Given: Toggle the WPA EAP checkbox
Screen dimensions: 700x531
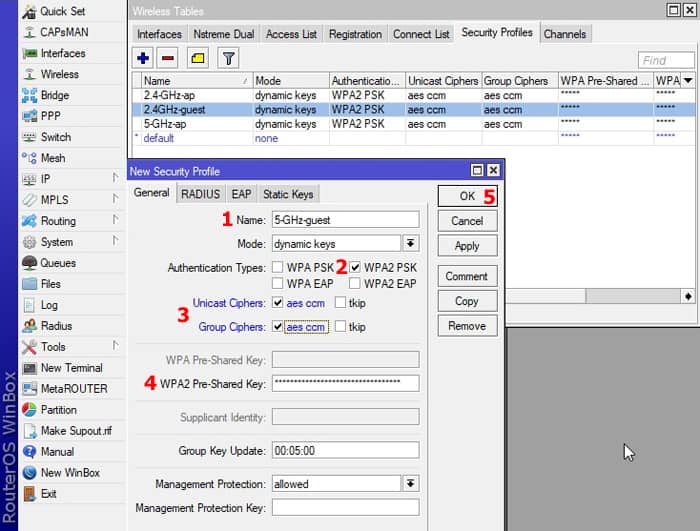Looking at the screenshot, I should point(277,283).
